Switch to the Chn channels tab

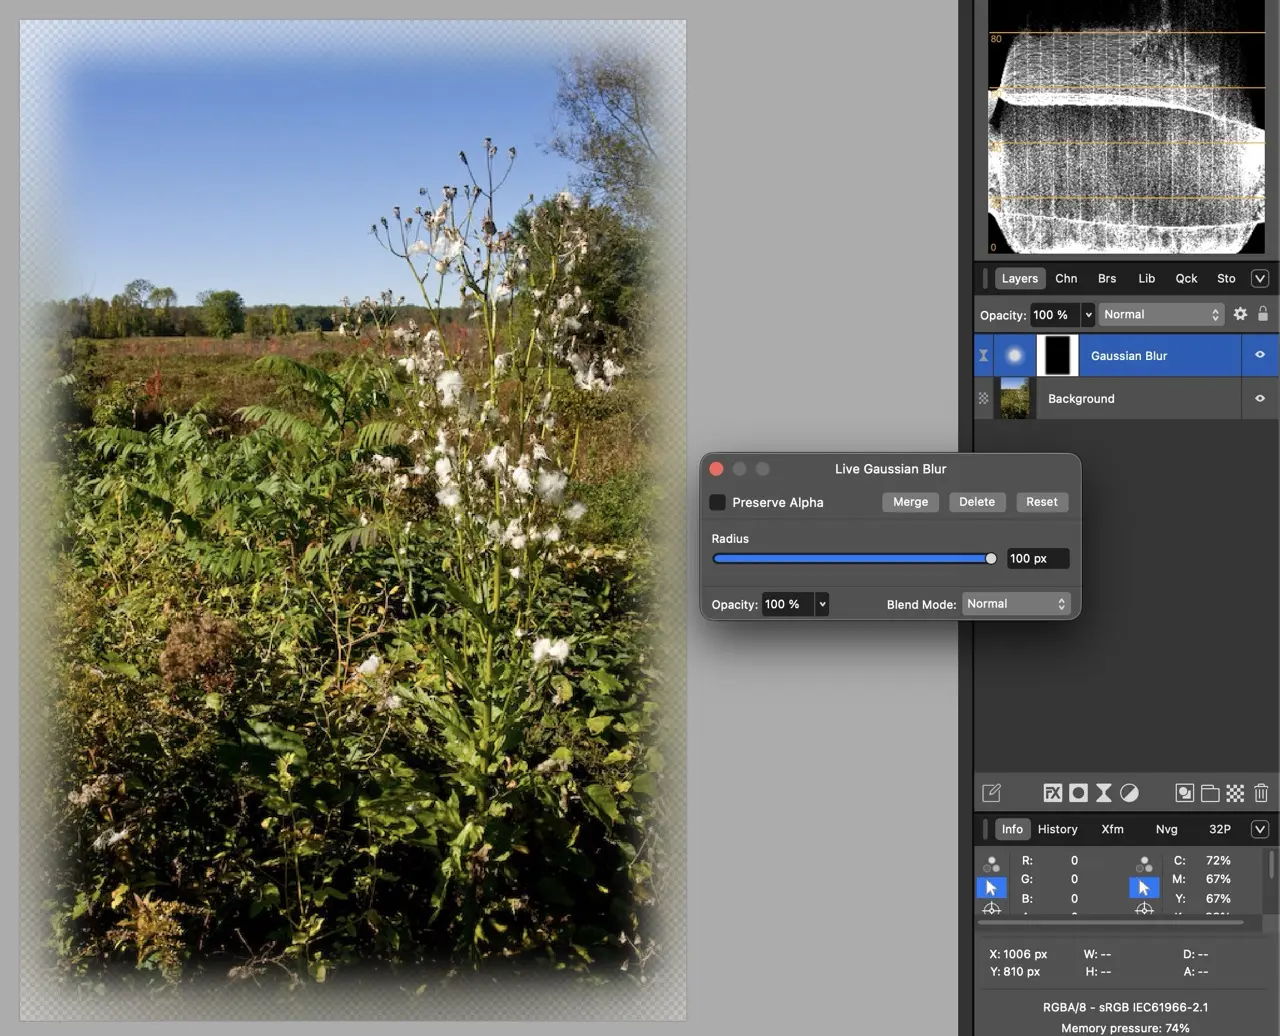[1066, 279]
